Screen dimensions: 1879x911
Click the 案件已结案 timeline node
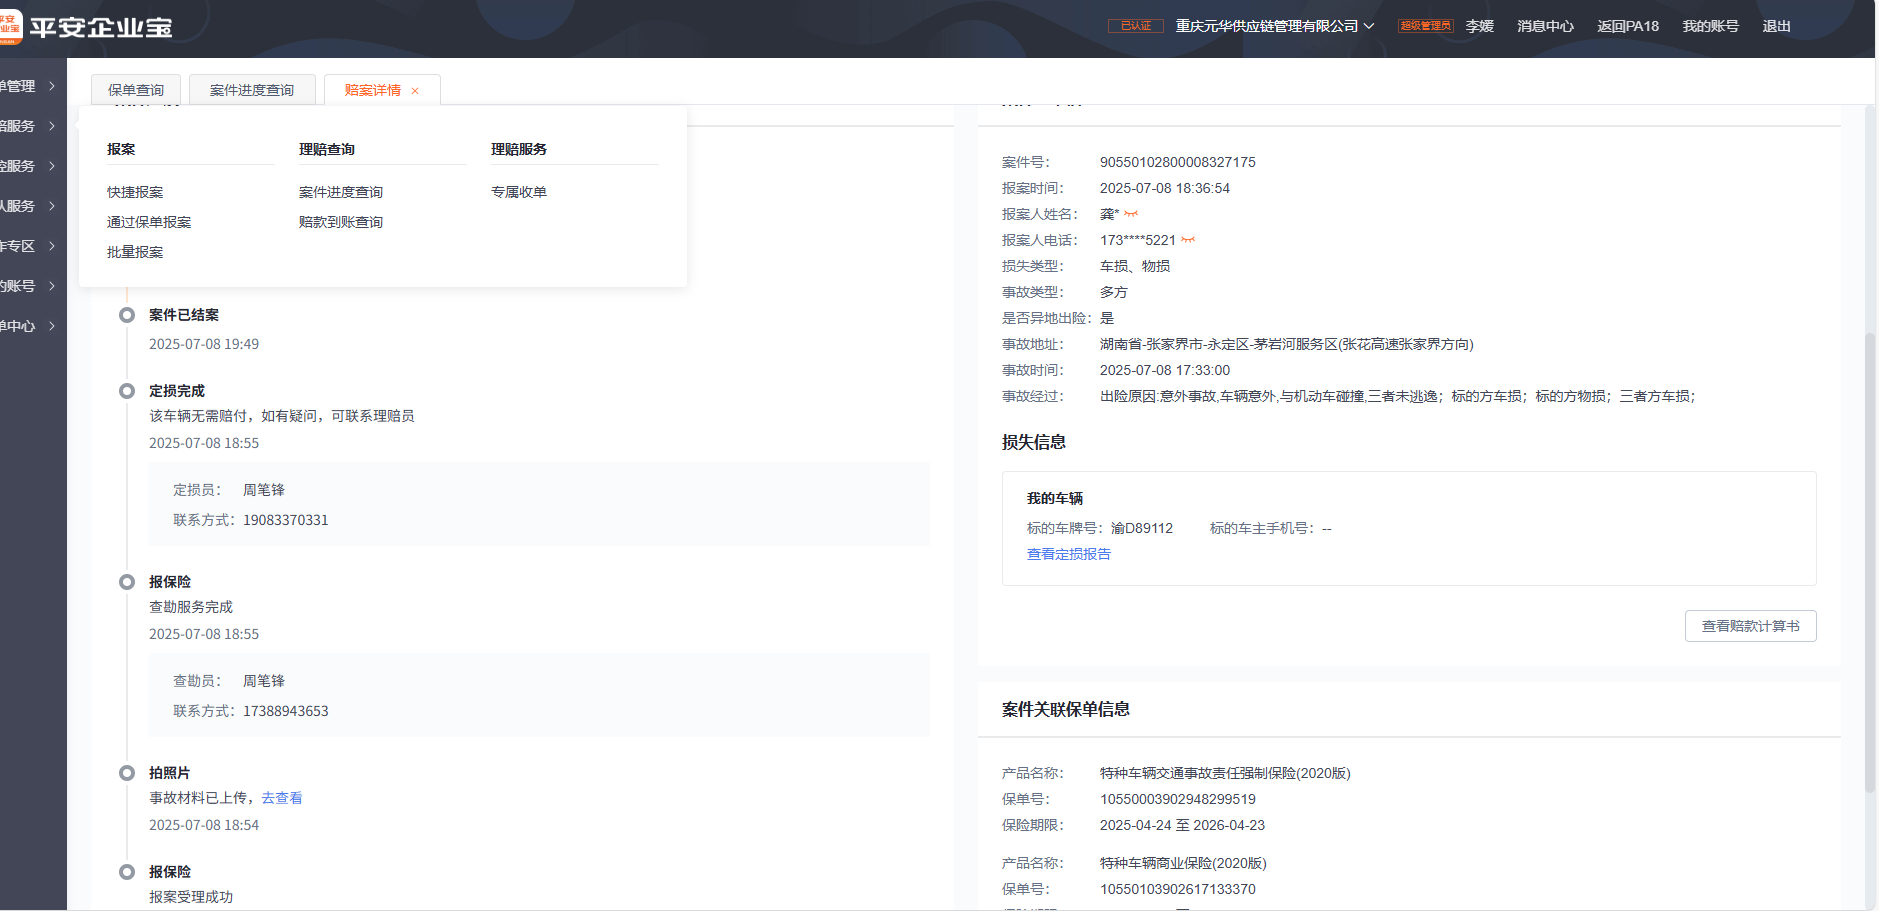(127, 315)
